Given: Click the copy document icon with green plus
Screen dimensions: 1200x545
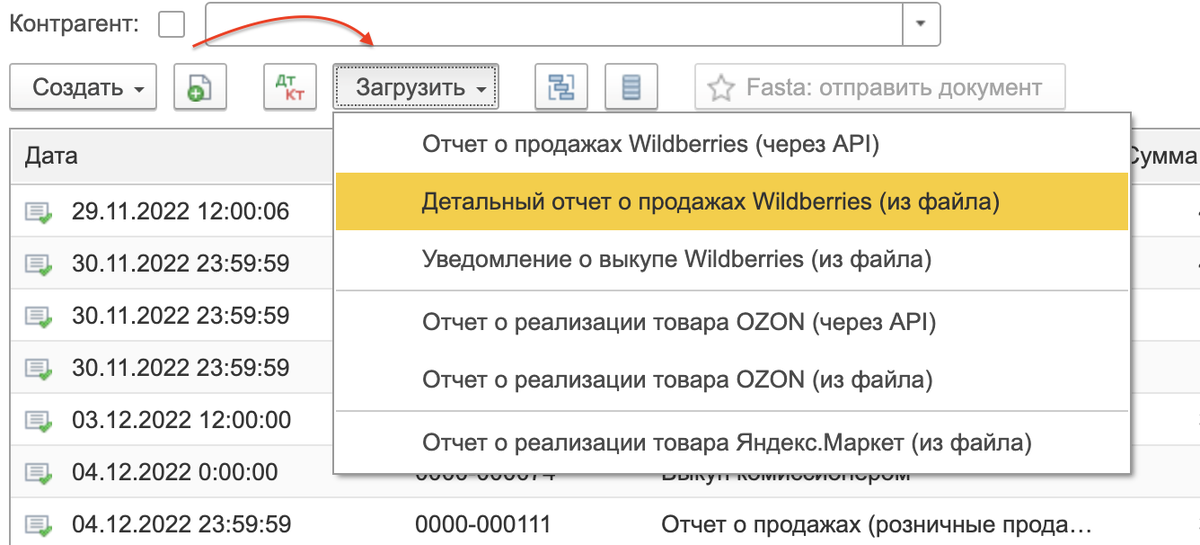Looking at the screenshot, I should click(201, 87).
